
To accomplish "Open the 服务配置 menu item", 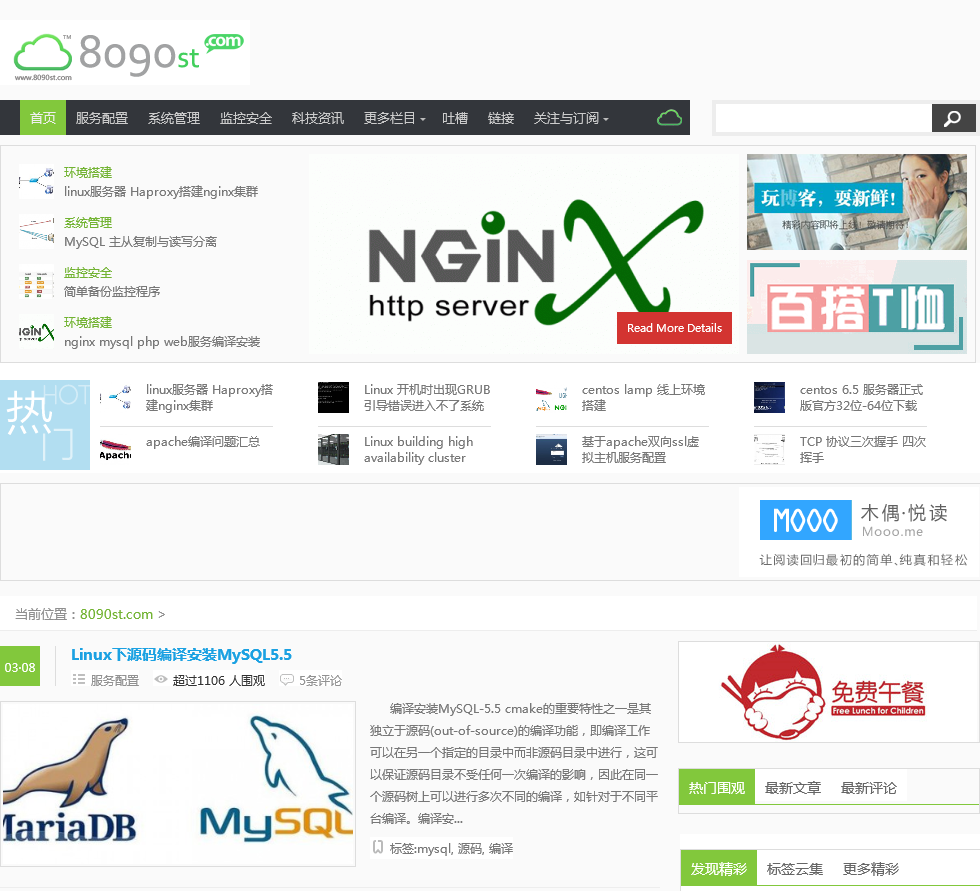I will pyautogui.click(x=102, y=118).
